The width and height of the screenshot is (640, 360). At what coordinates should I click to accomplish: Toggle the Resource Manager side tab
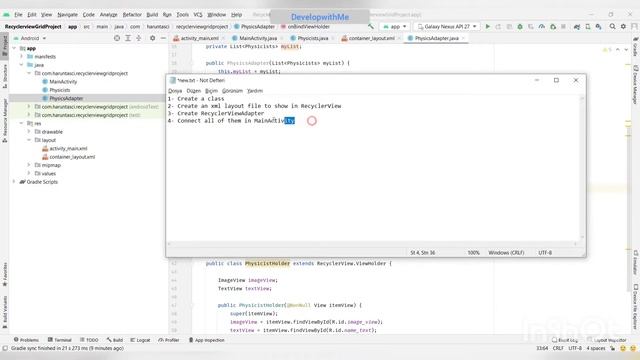tap(5, 120)
